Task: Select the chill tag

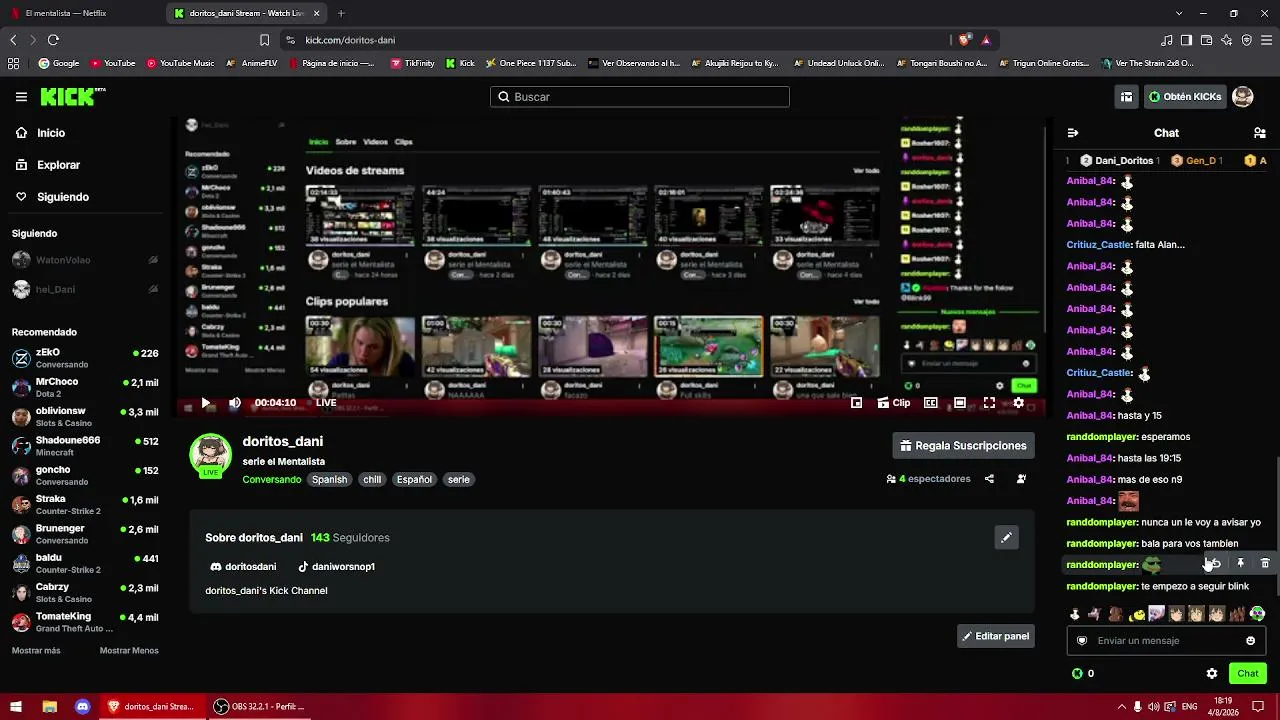Action: pyautogui.click(x=372, y=480)
